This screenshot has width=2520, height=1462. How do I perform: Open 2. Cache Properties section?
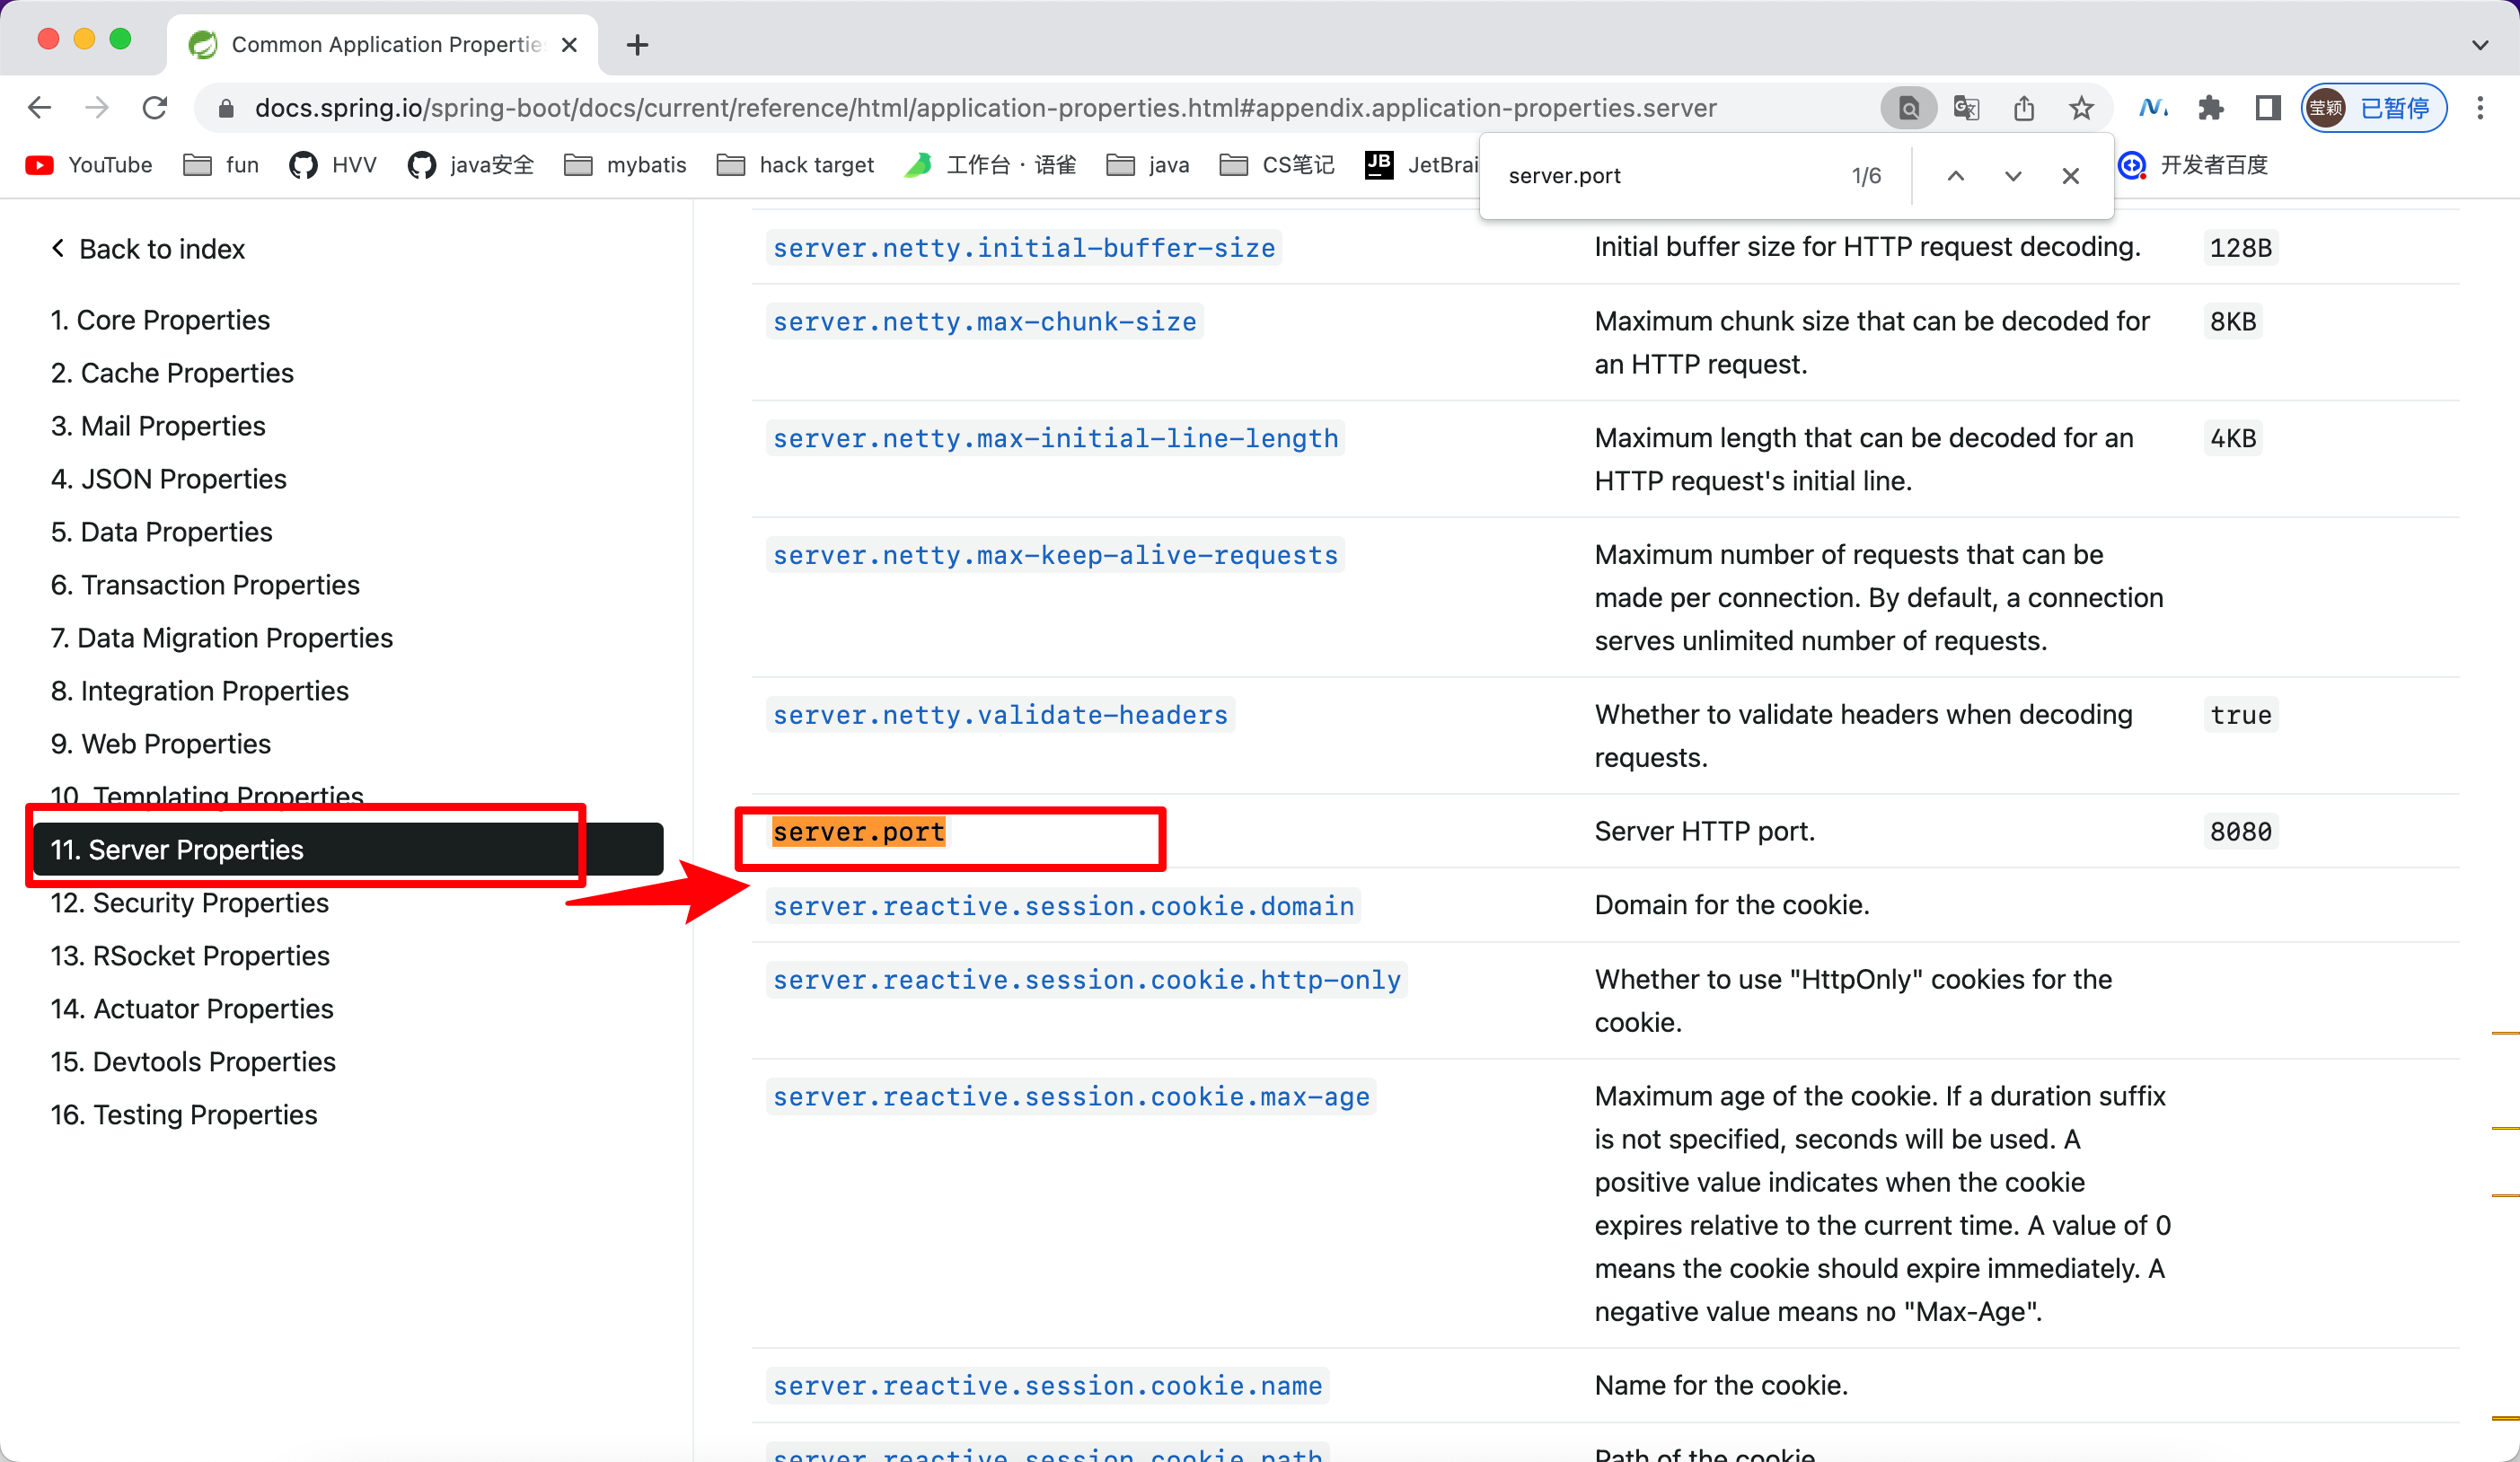[x=172, y=373]
